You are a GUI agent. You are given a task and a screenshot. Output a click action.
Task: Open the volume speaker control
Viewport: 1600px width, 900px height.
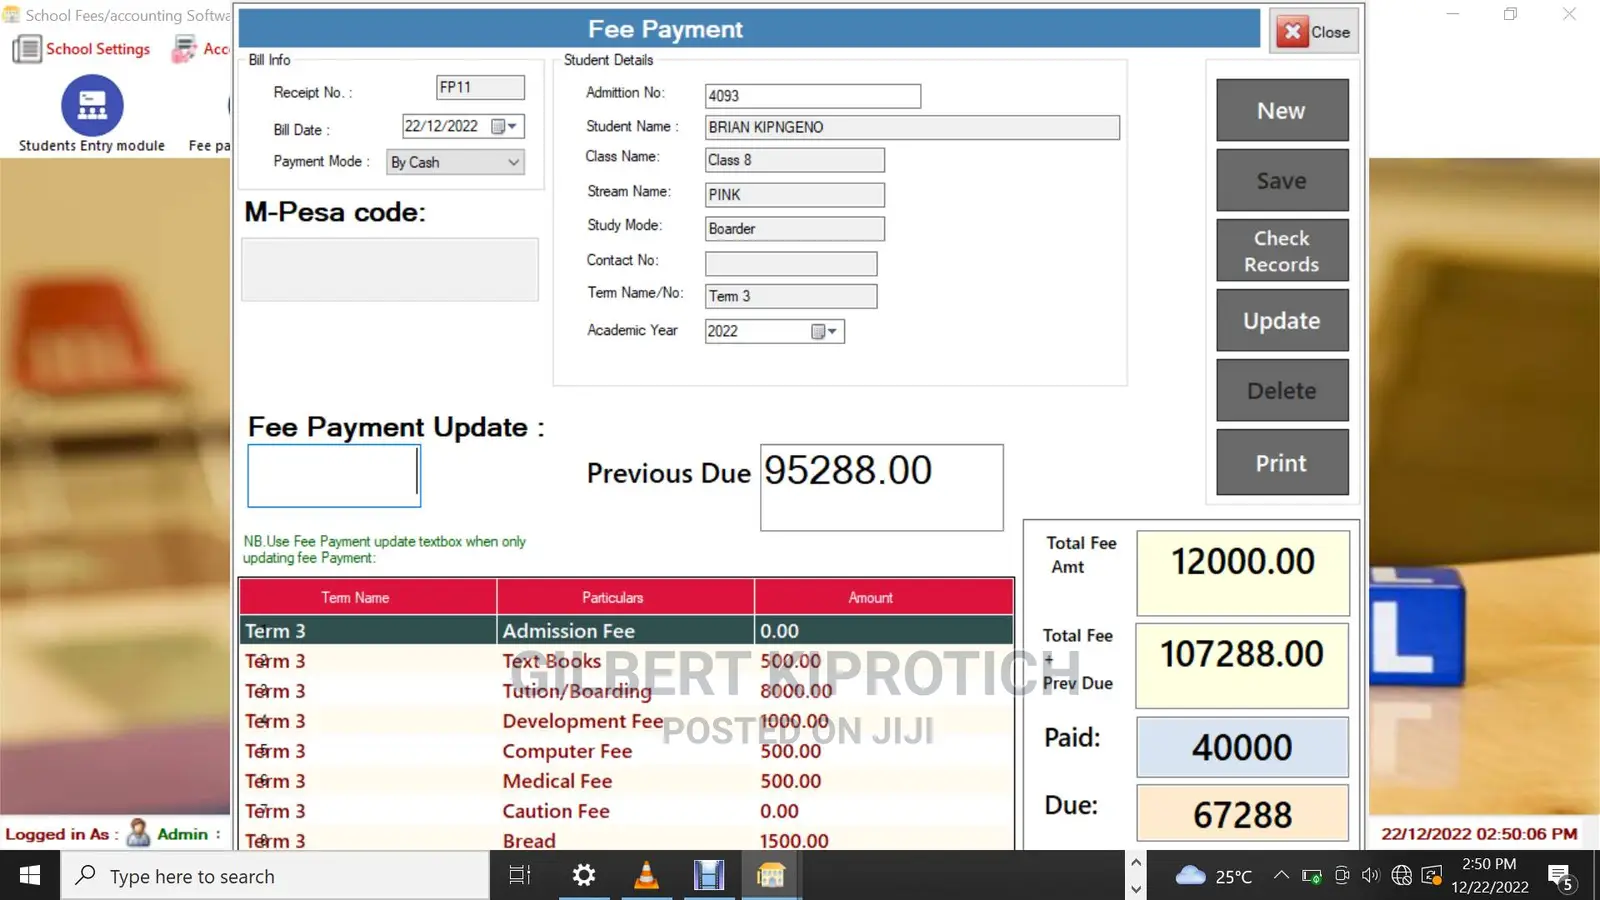[1371, 876]
